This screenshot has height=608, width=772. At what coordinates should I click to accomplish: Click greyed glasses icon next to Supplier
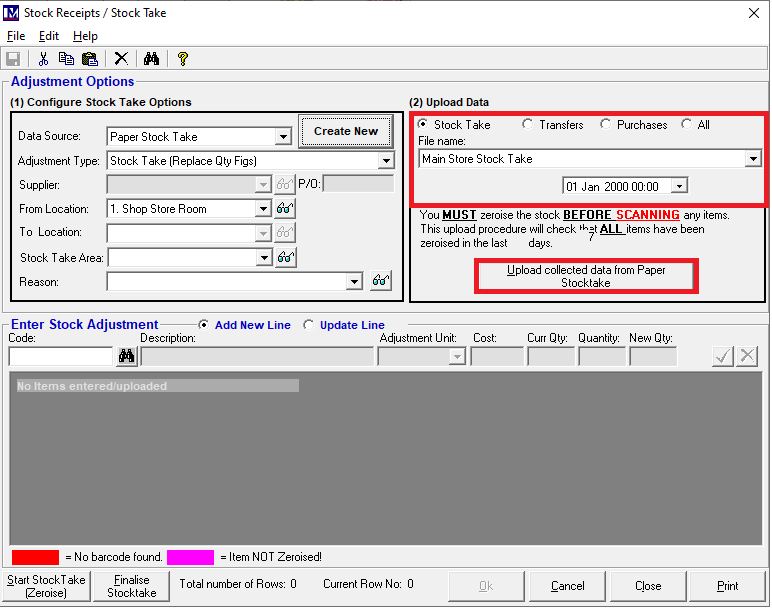coord(285,185)
